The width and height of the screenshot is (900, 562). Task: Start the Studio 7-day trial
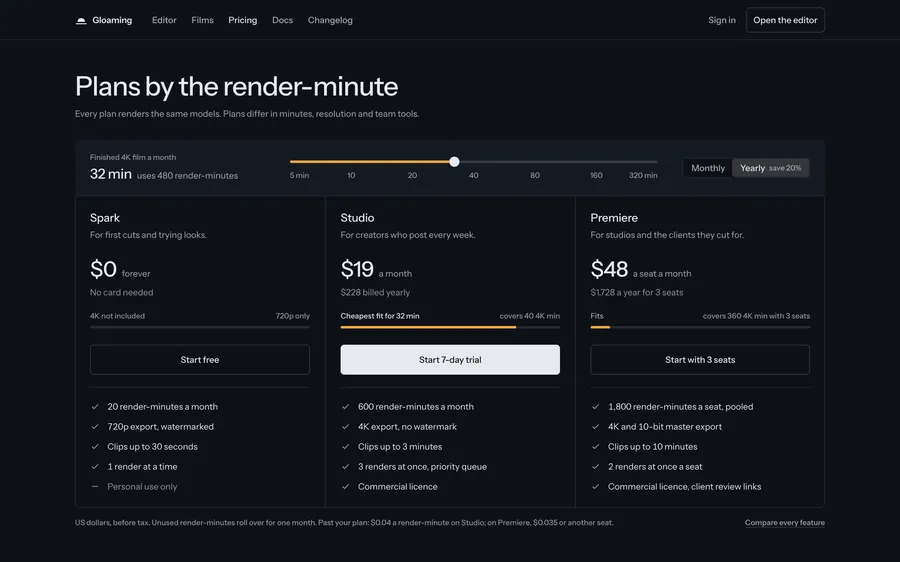pos(450,360)
